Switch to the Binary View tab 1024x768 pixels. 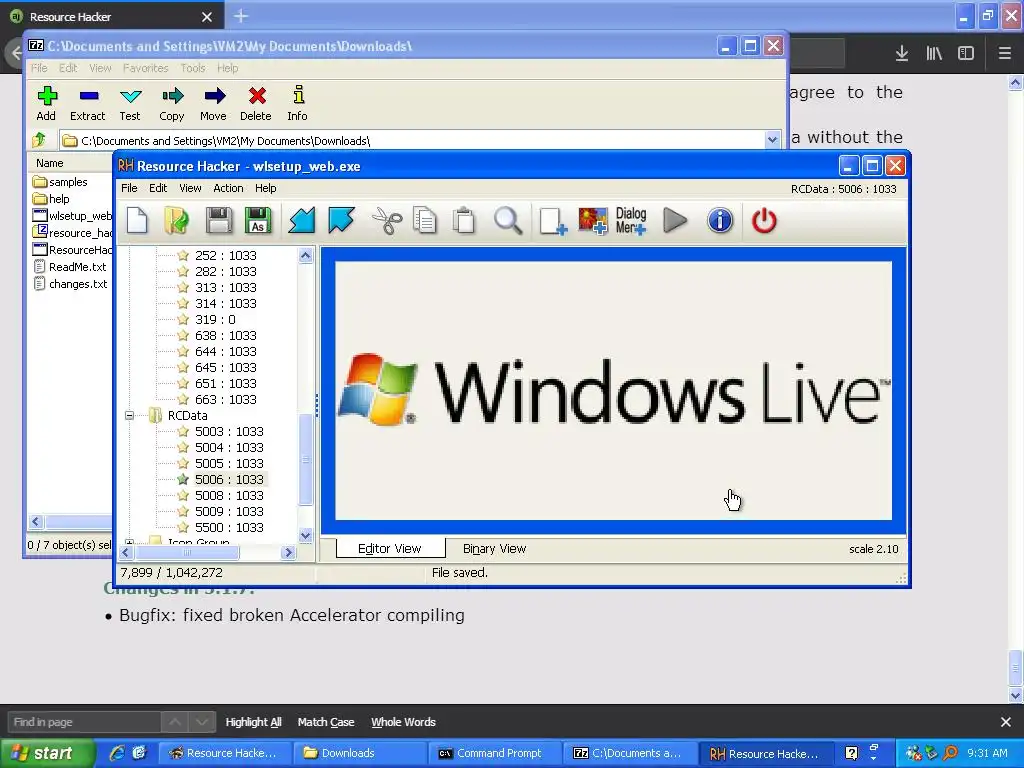click(x=494, y=549)
